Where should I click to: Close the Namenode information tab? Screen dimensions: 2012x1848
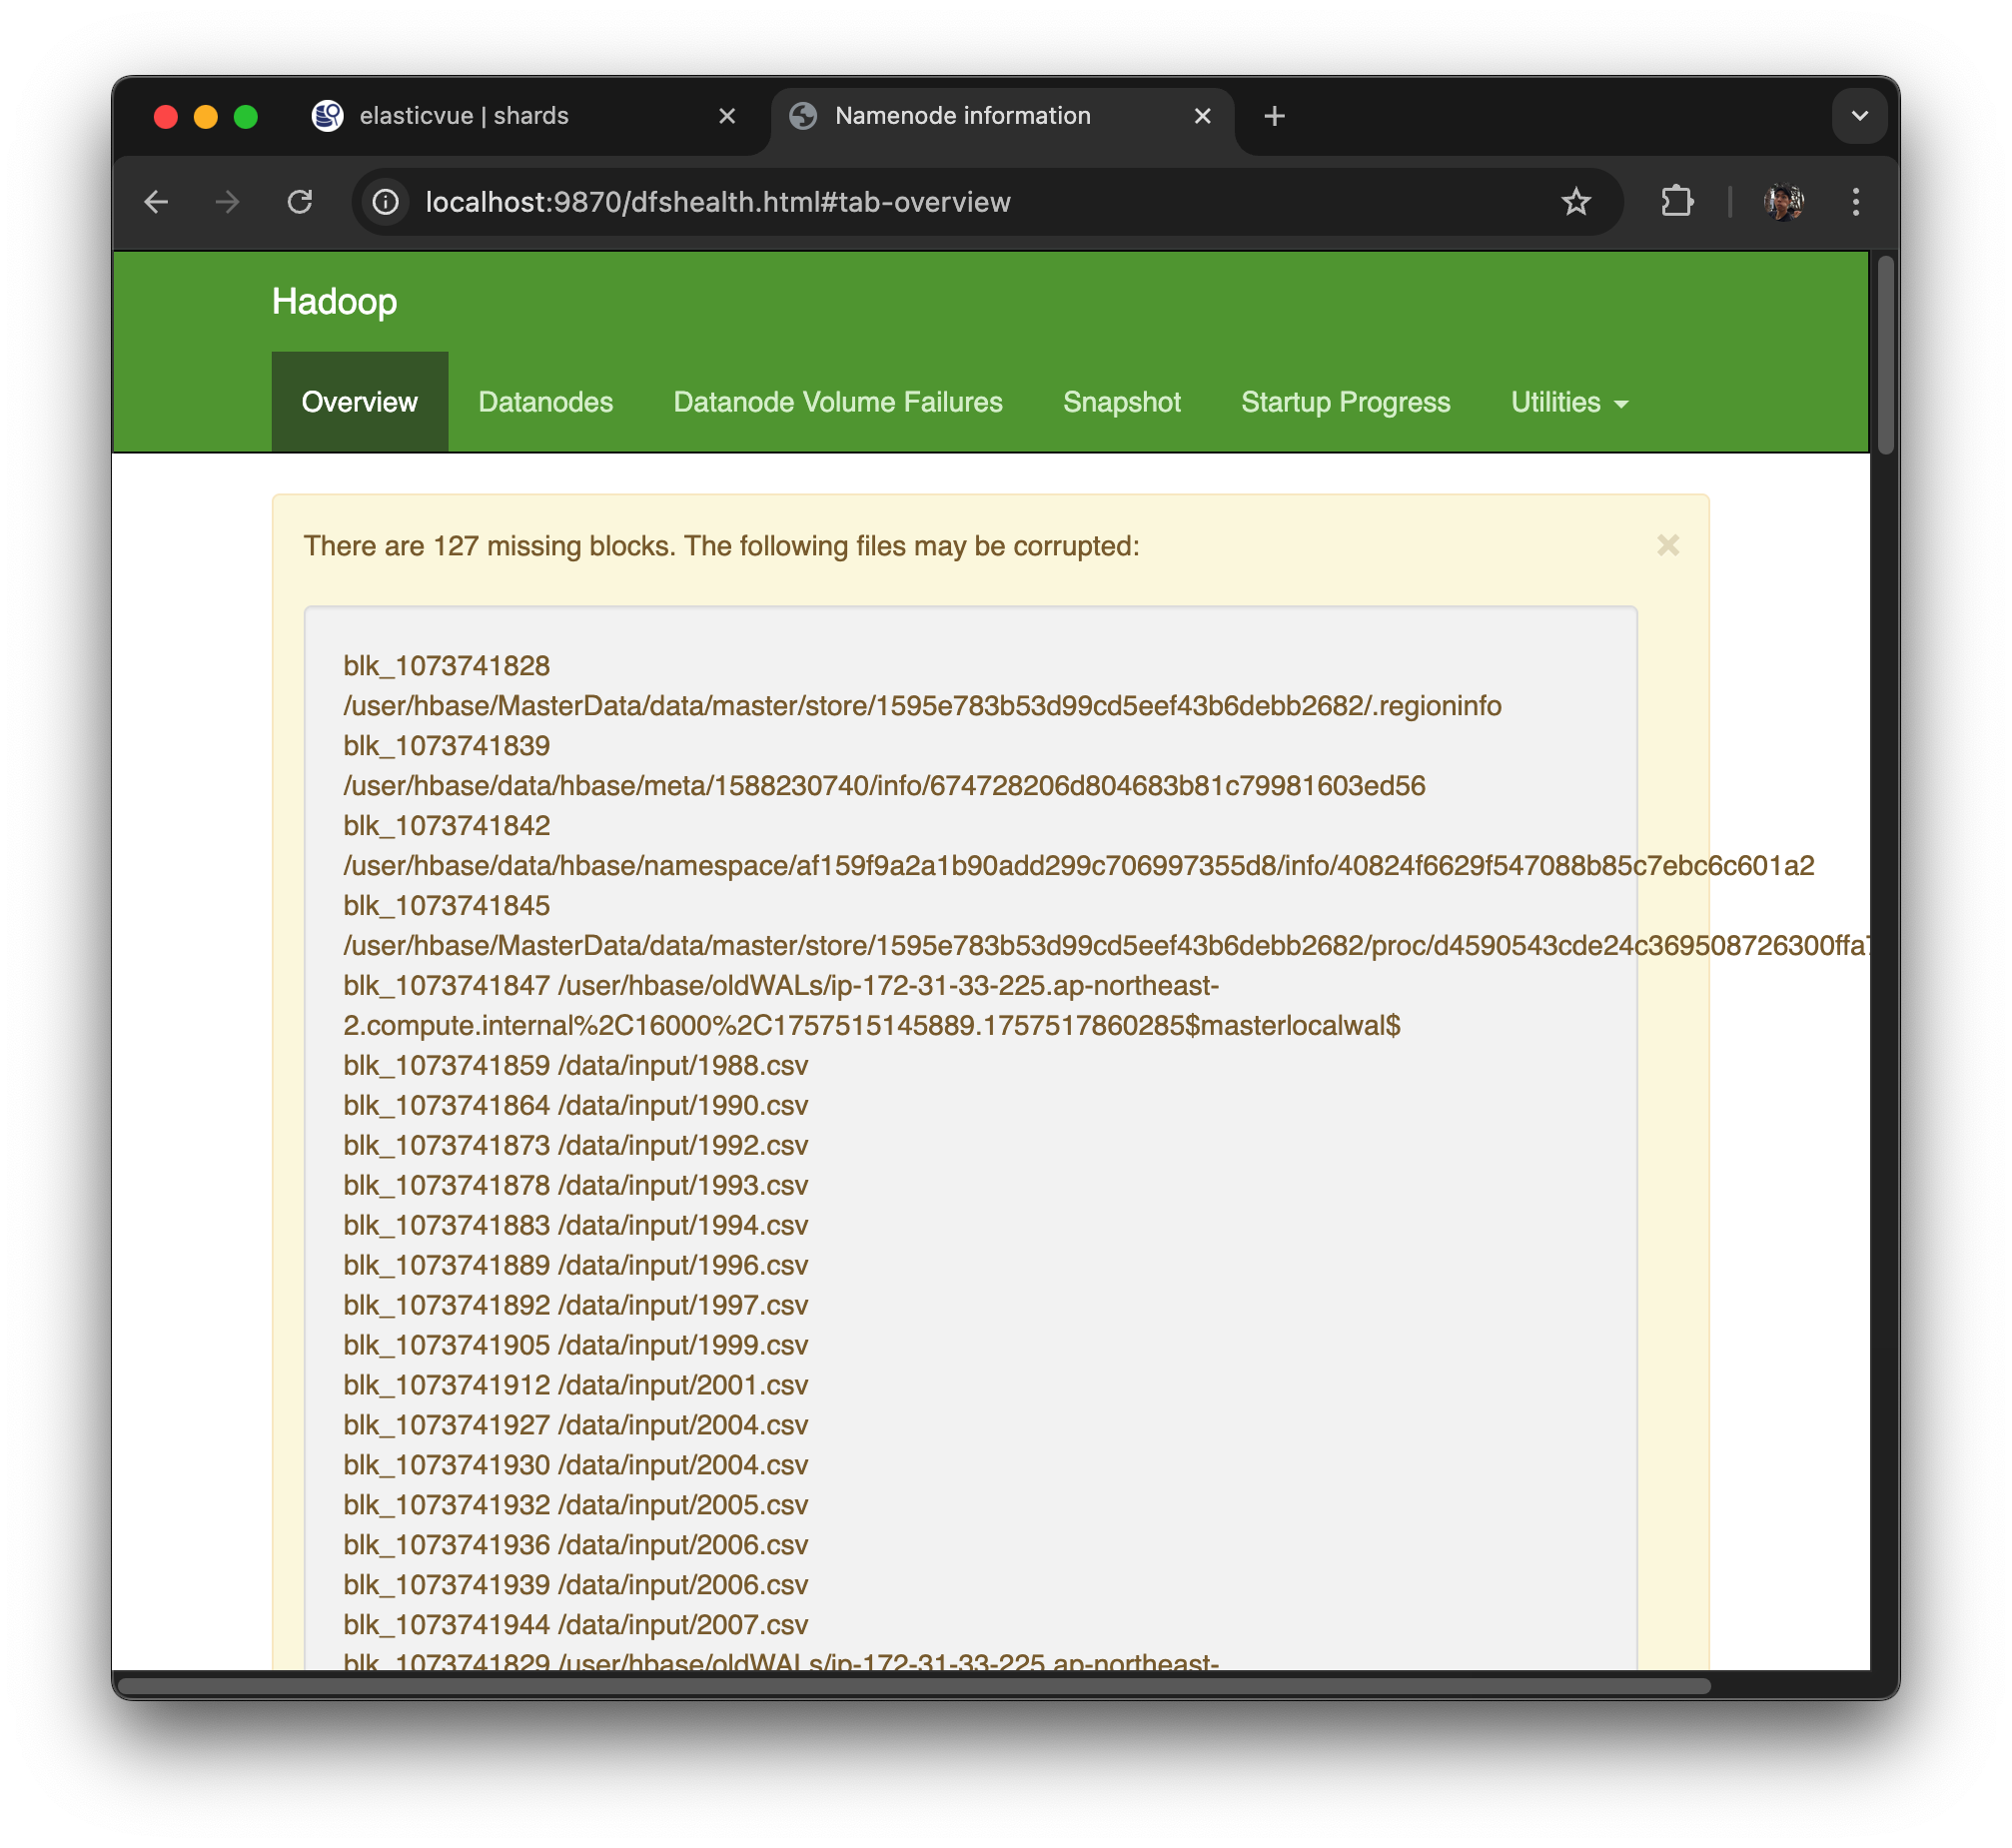[1202, 116]
